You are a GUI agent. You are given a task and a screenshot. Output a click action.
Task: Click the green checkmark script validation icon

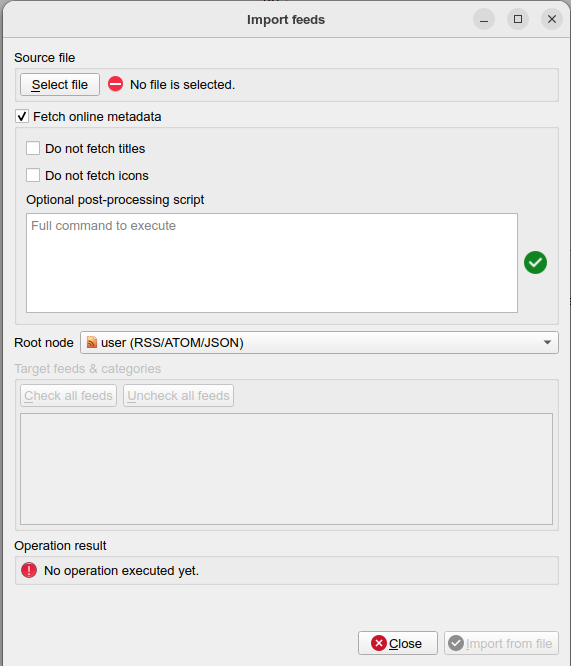tap(535, 262)
